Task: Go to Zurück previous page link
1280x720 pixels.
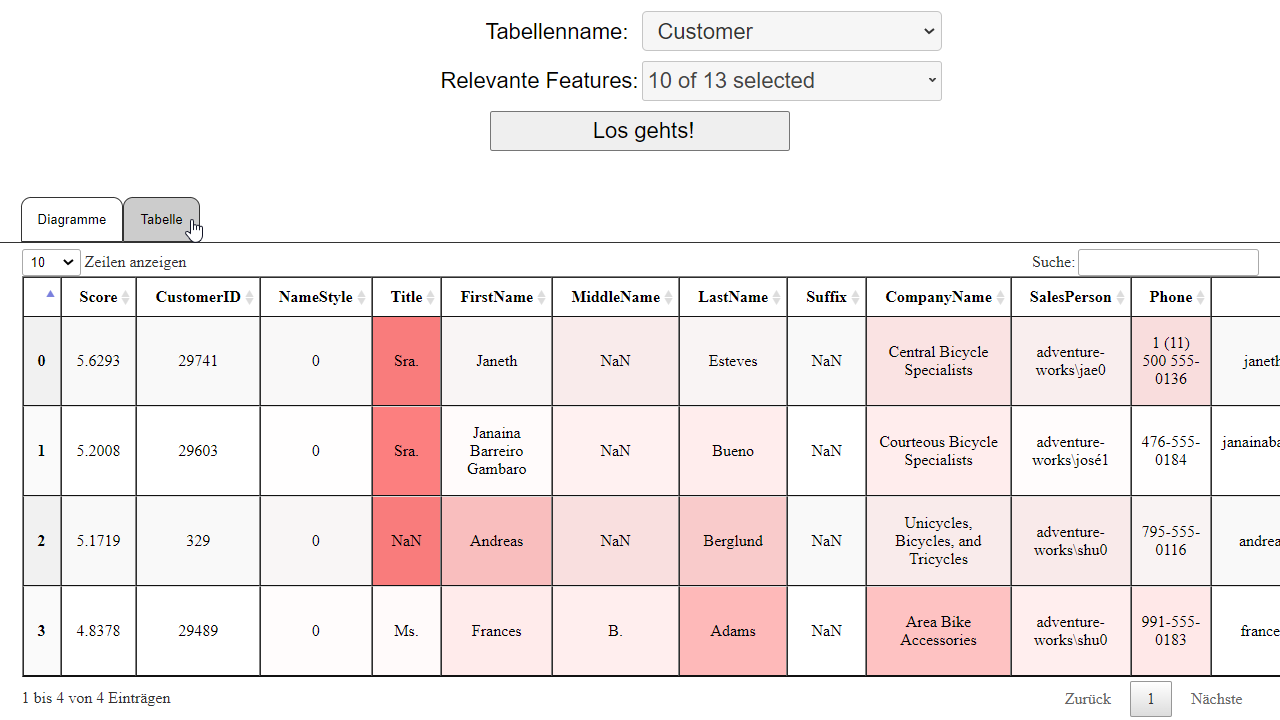Action: click(x=1088, y=699)
